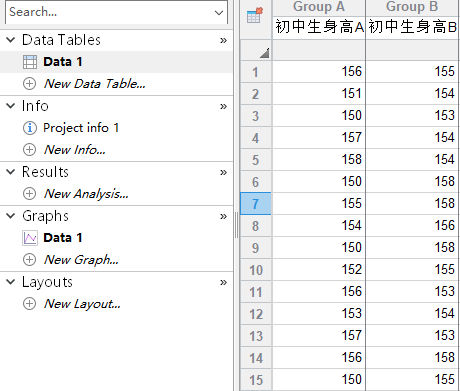
Task: Click the panel splitter handle between navigator and table
Action: (236, 225)
